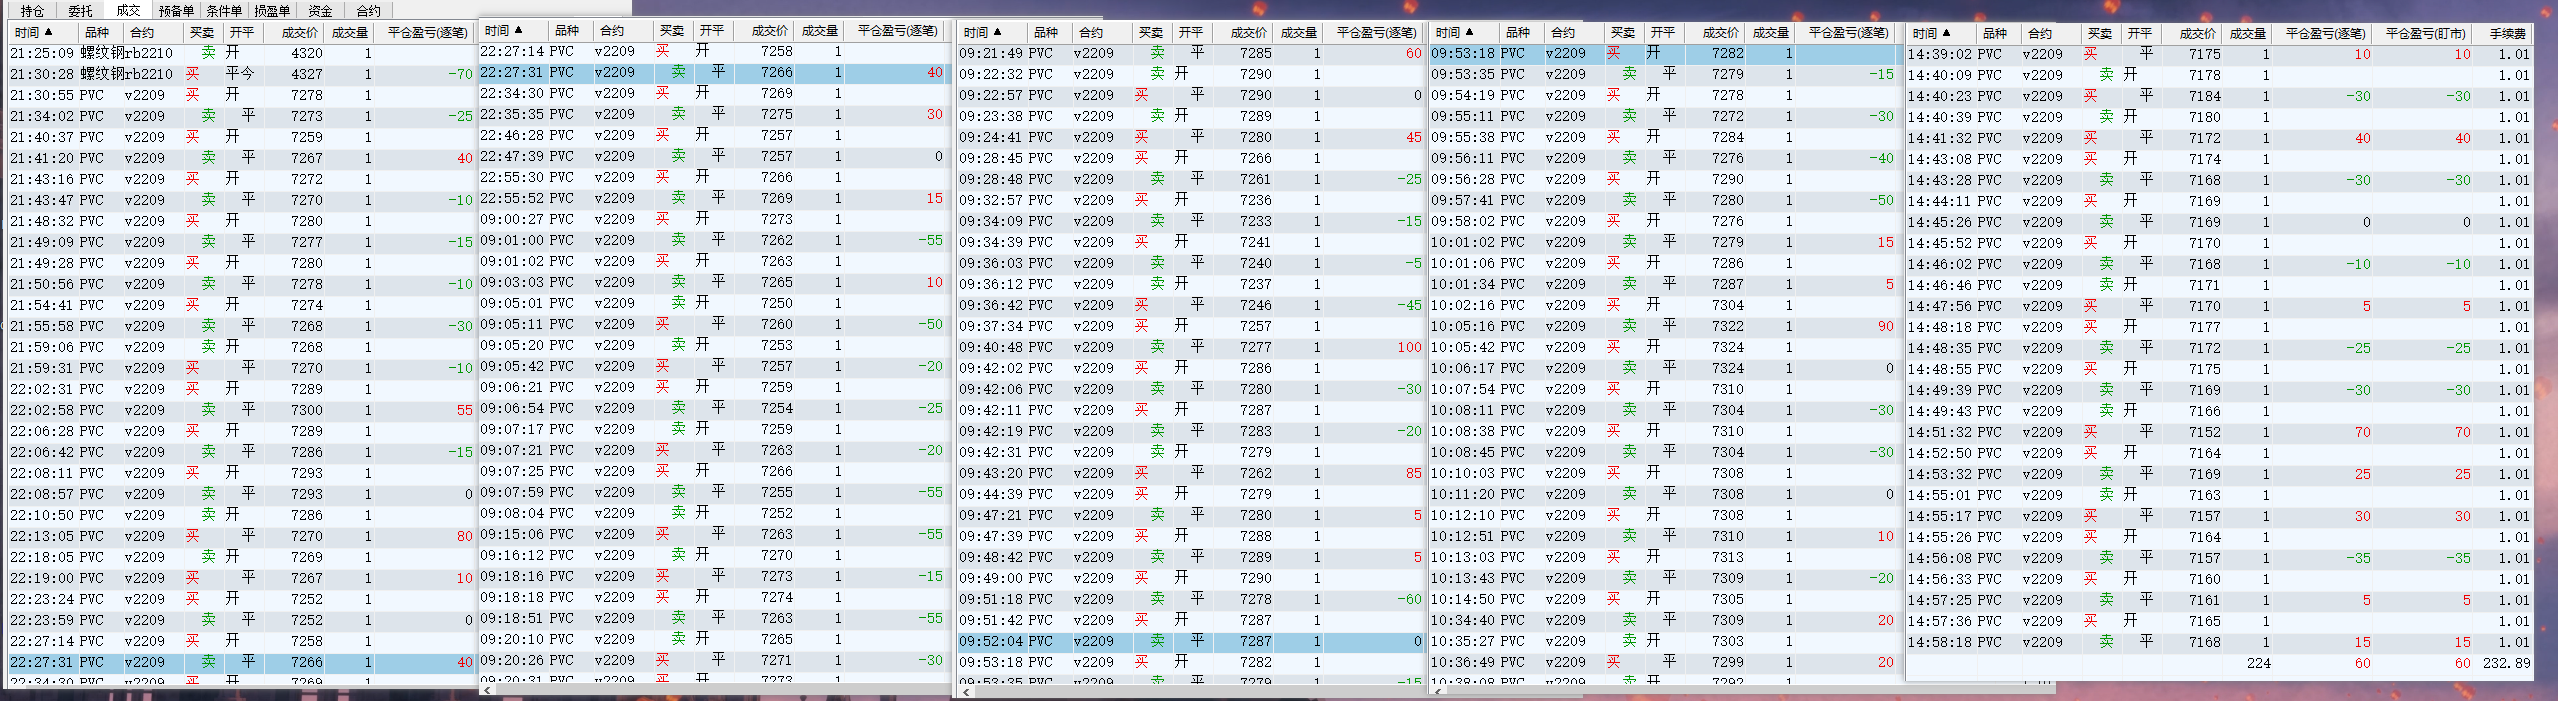
Task: Click price 4327 in the 21:30:28 row
Action: pyautogui.click(x=306, y=74)
